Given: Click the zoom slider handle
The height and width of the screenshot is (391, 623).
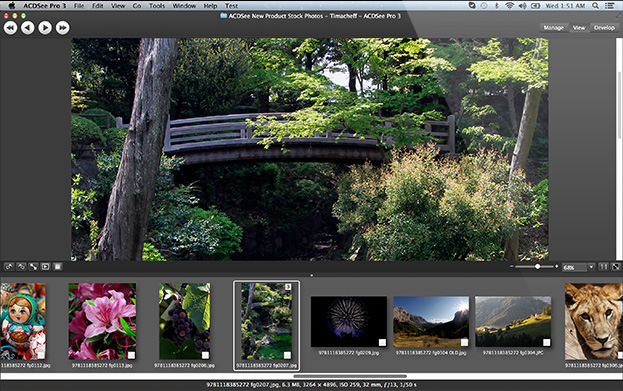Looking at the screenshot, I should point(537,267).
